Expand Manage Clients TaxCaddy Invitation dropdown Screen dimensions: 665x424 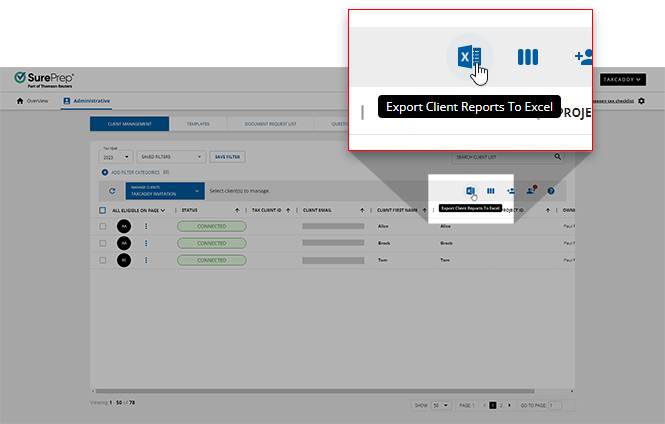point(165,191)
